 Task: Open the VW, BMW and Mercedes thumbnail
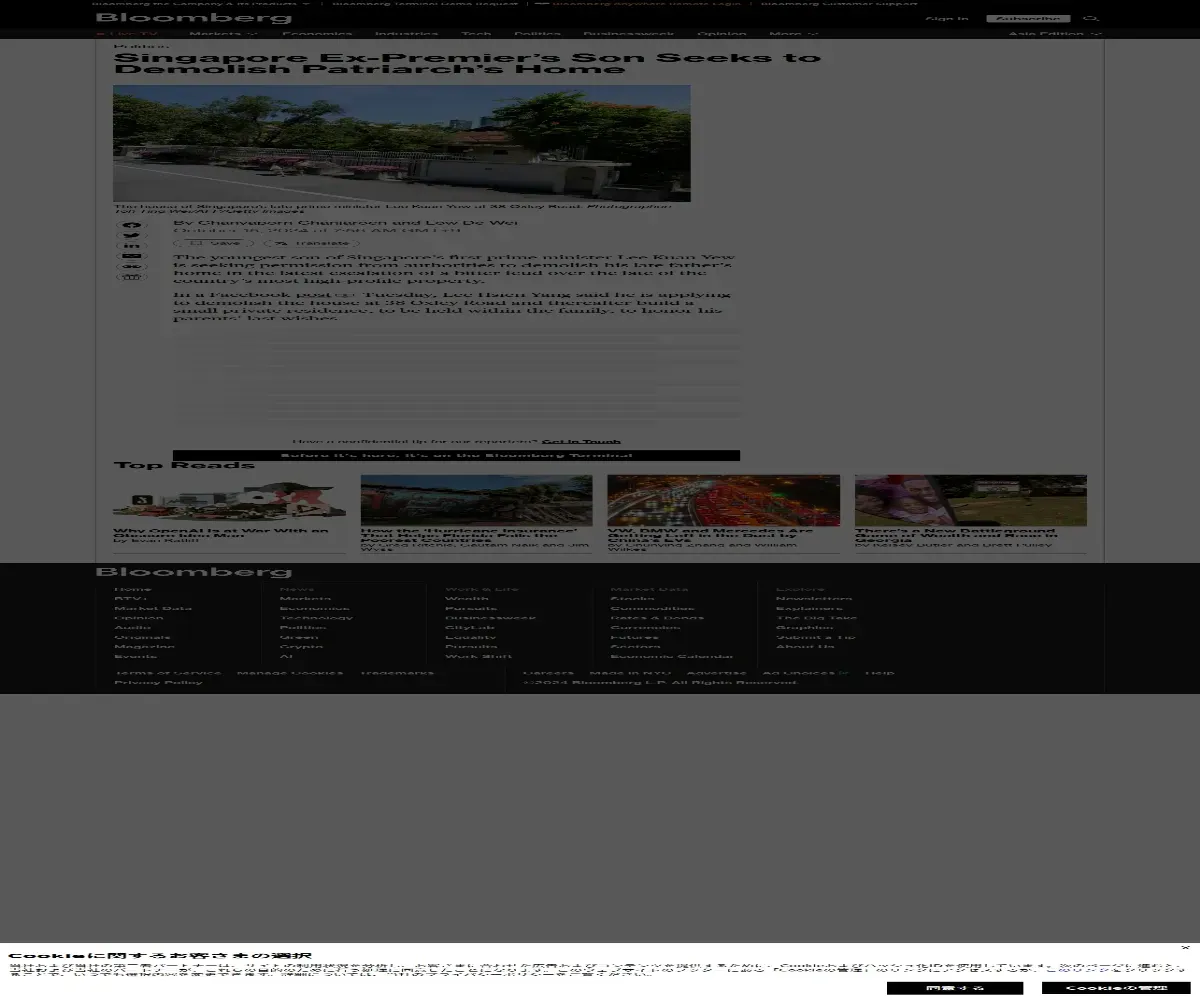click(x=723, y=500)
